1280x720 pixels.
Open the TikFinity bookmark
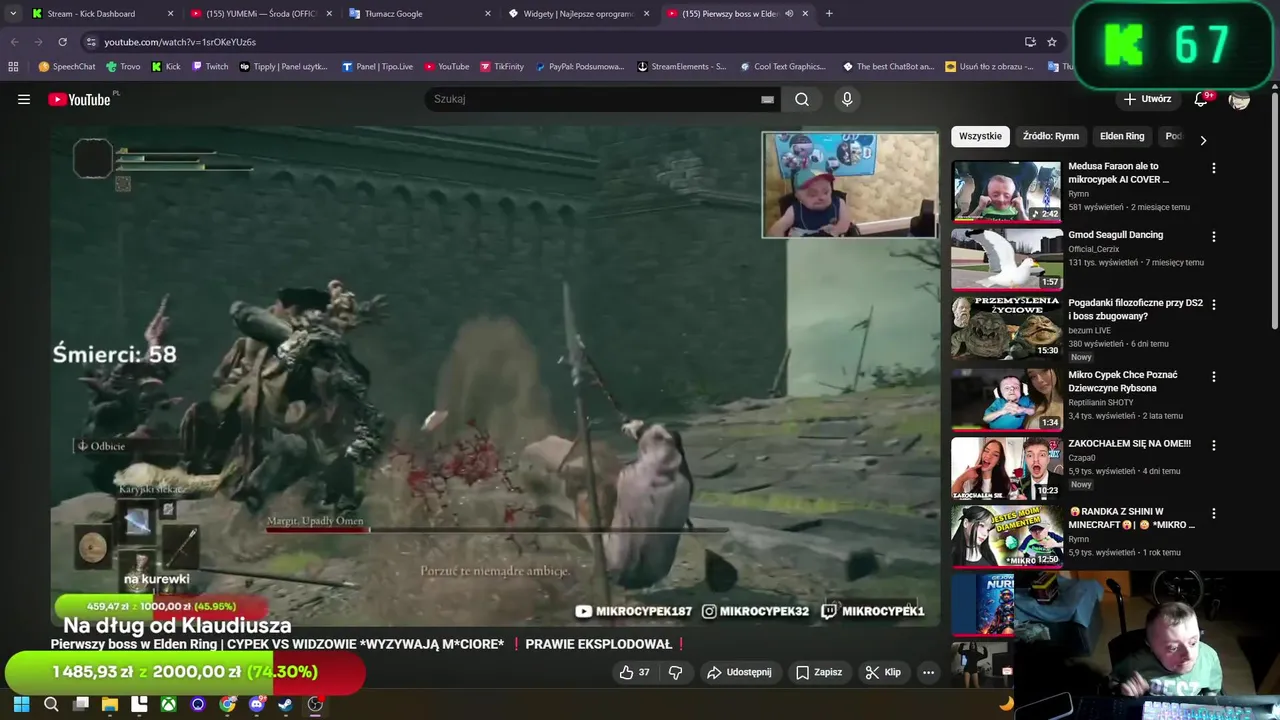click(x=502, y=66)
